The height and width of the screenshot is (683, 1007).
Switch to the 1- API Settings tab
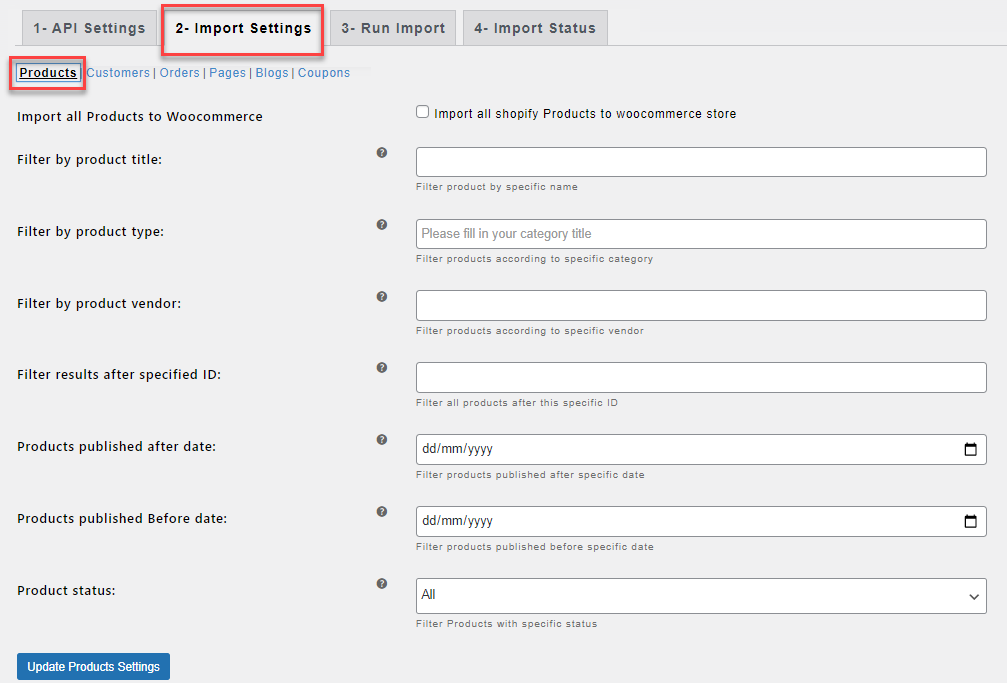point(89,28)
